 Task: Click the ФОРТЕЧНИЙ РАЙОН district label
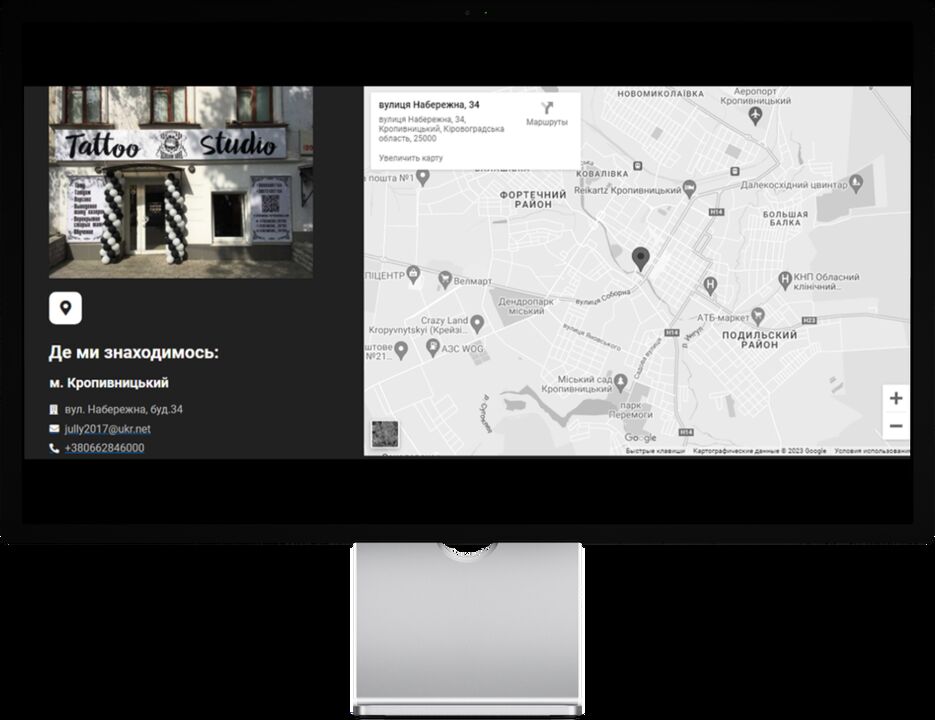(533, 199)
